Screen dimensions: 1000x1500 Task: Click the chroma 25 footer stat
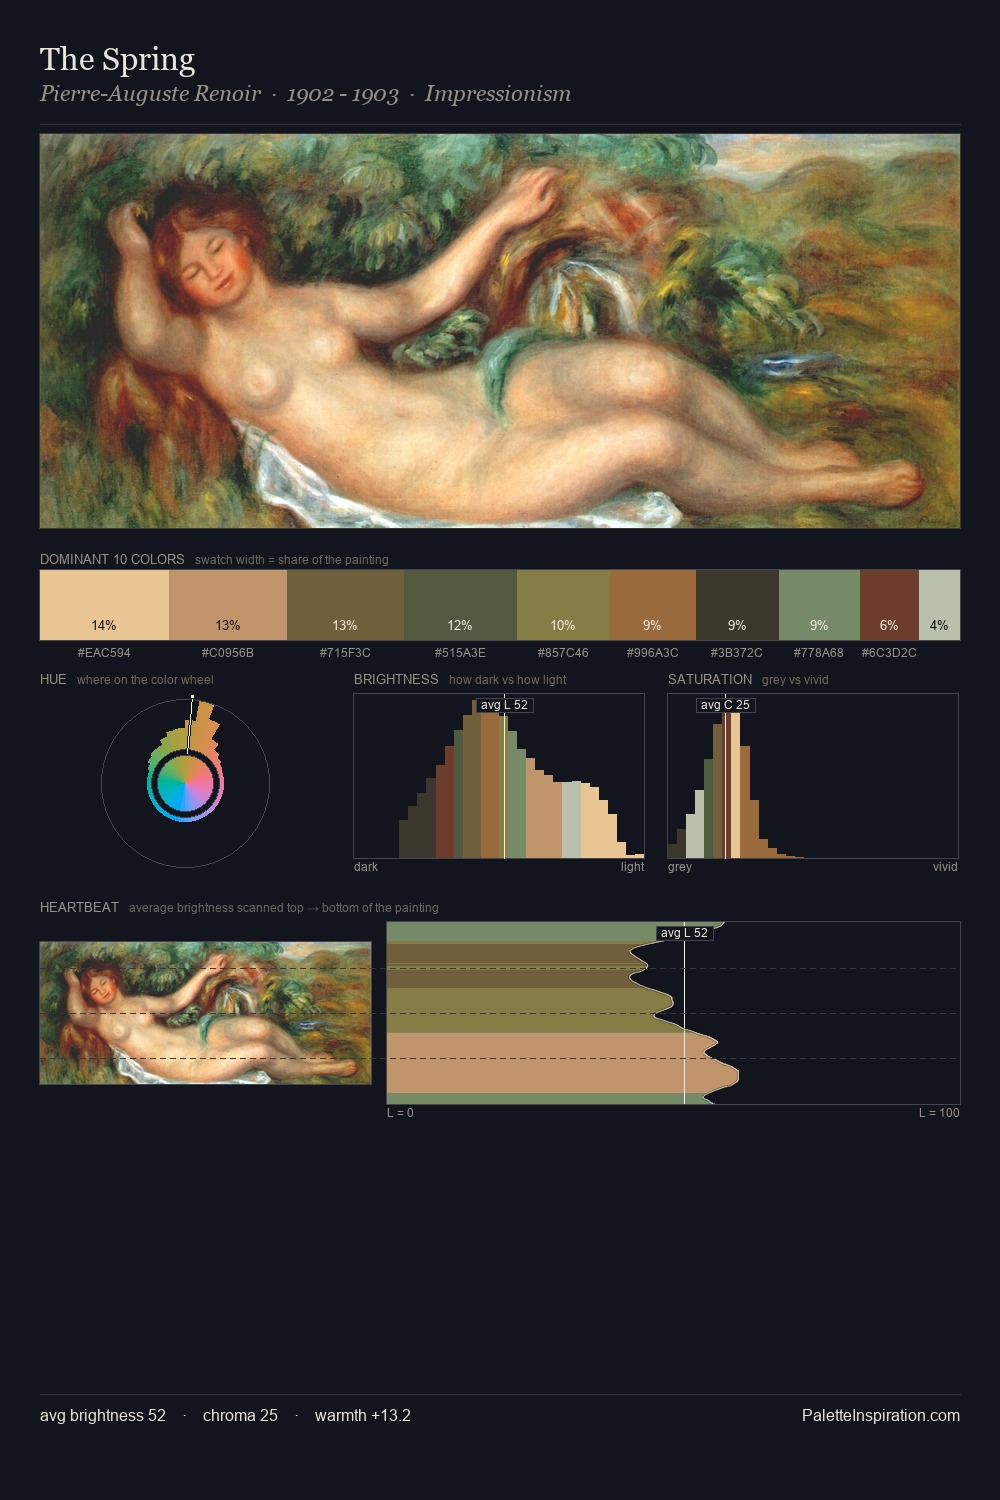point(240,1415)
